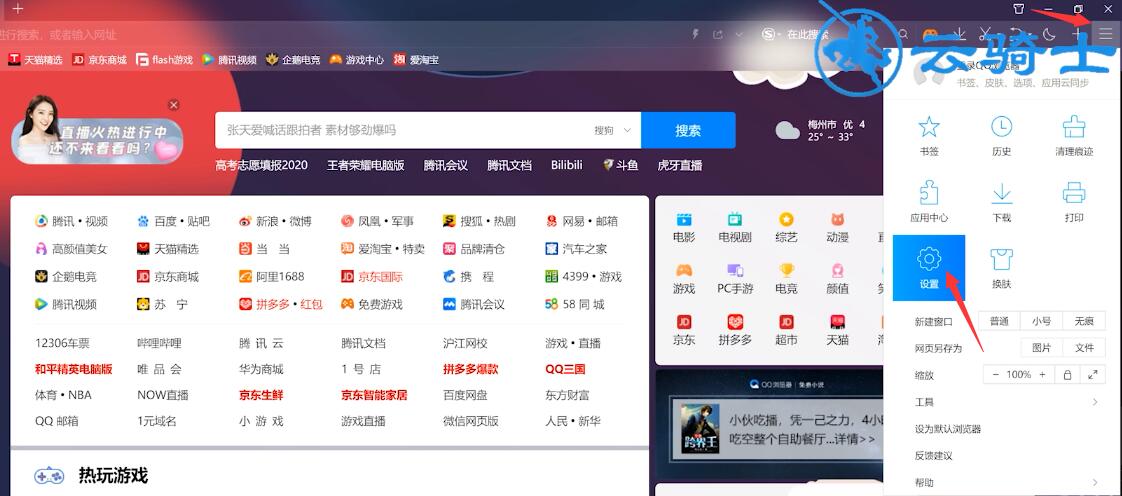Open 京东商城 bookmark bar item
Screen dimensions: 1122x496
point(99,60)
